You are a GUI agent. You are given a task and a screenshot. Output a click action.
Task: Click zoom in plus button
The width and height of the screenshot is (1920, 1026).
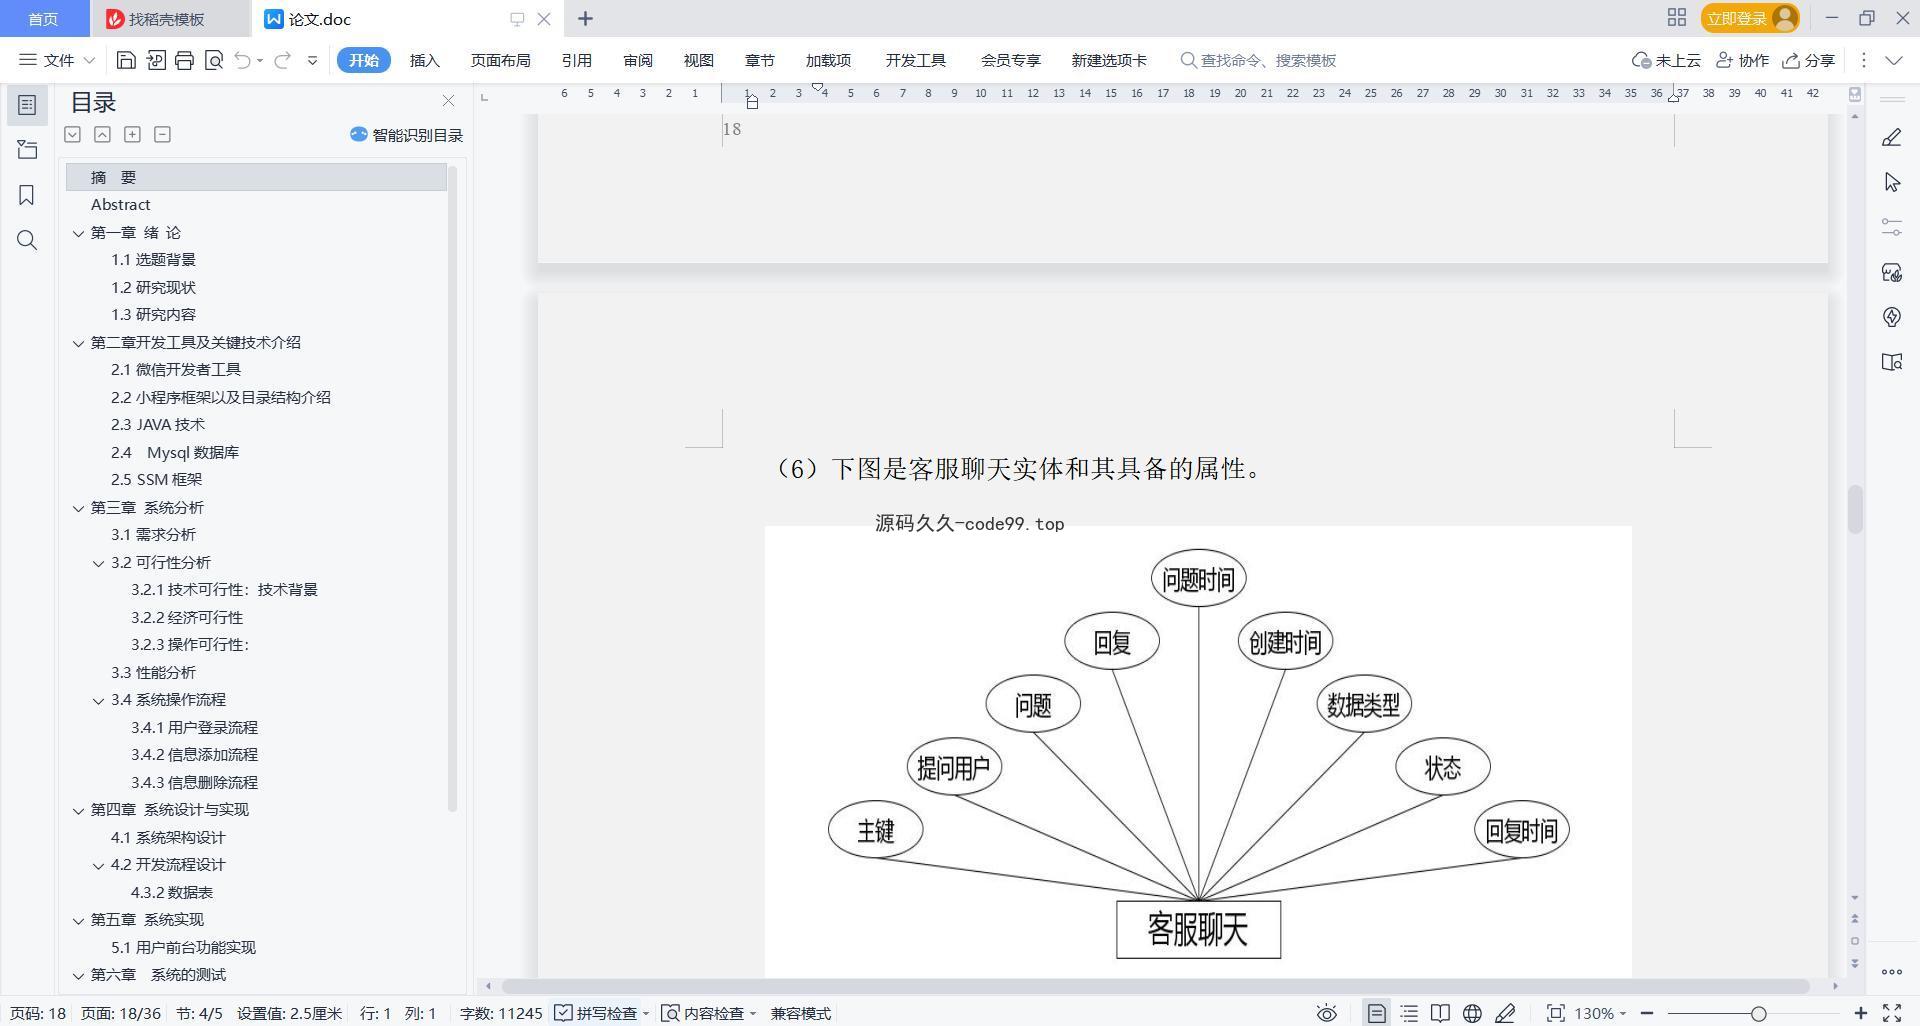1861,1013
